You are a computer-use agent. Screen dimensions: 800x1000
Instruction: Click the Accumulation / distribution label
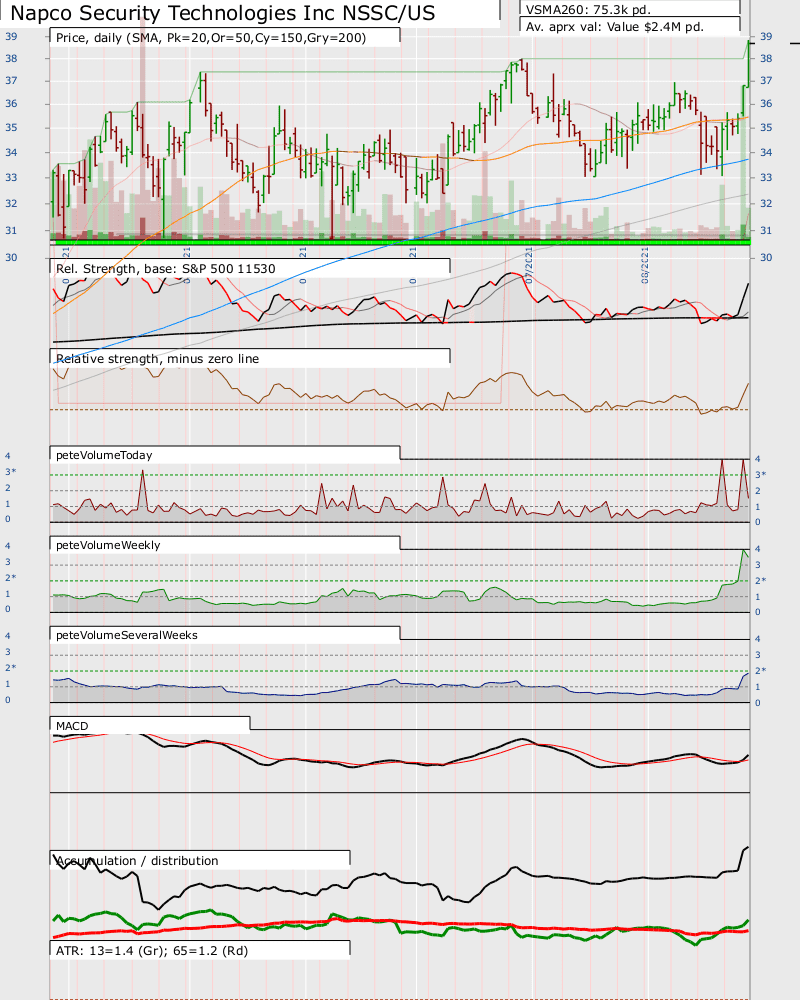pyautogui.click(x=137, y=860)
